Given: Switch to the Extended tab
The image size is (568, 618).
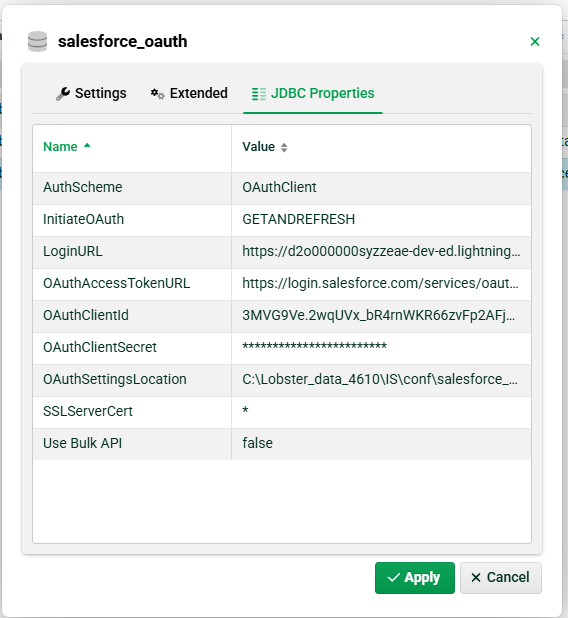Looking at the screenshot, I should tap(189, 93).
